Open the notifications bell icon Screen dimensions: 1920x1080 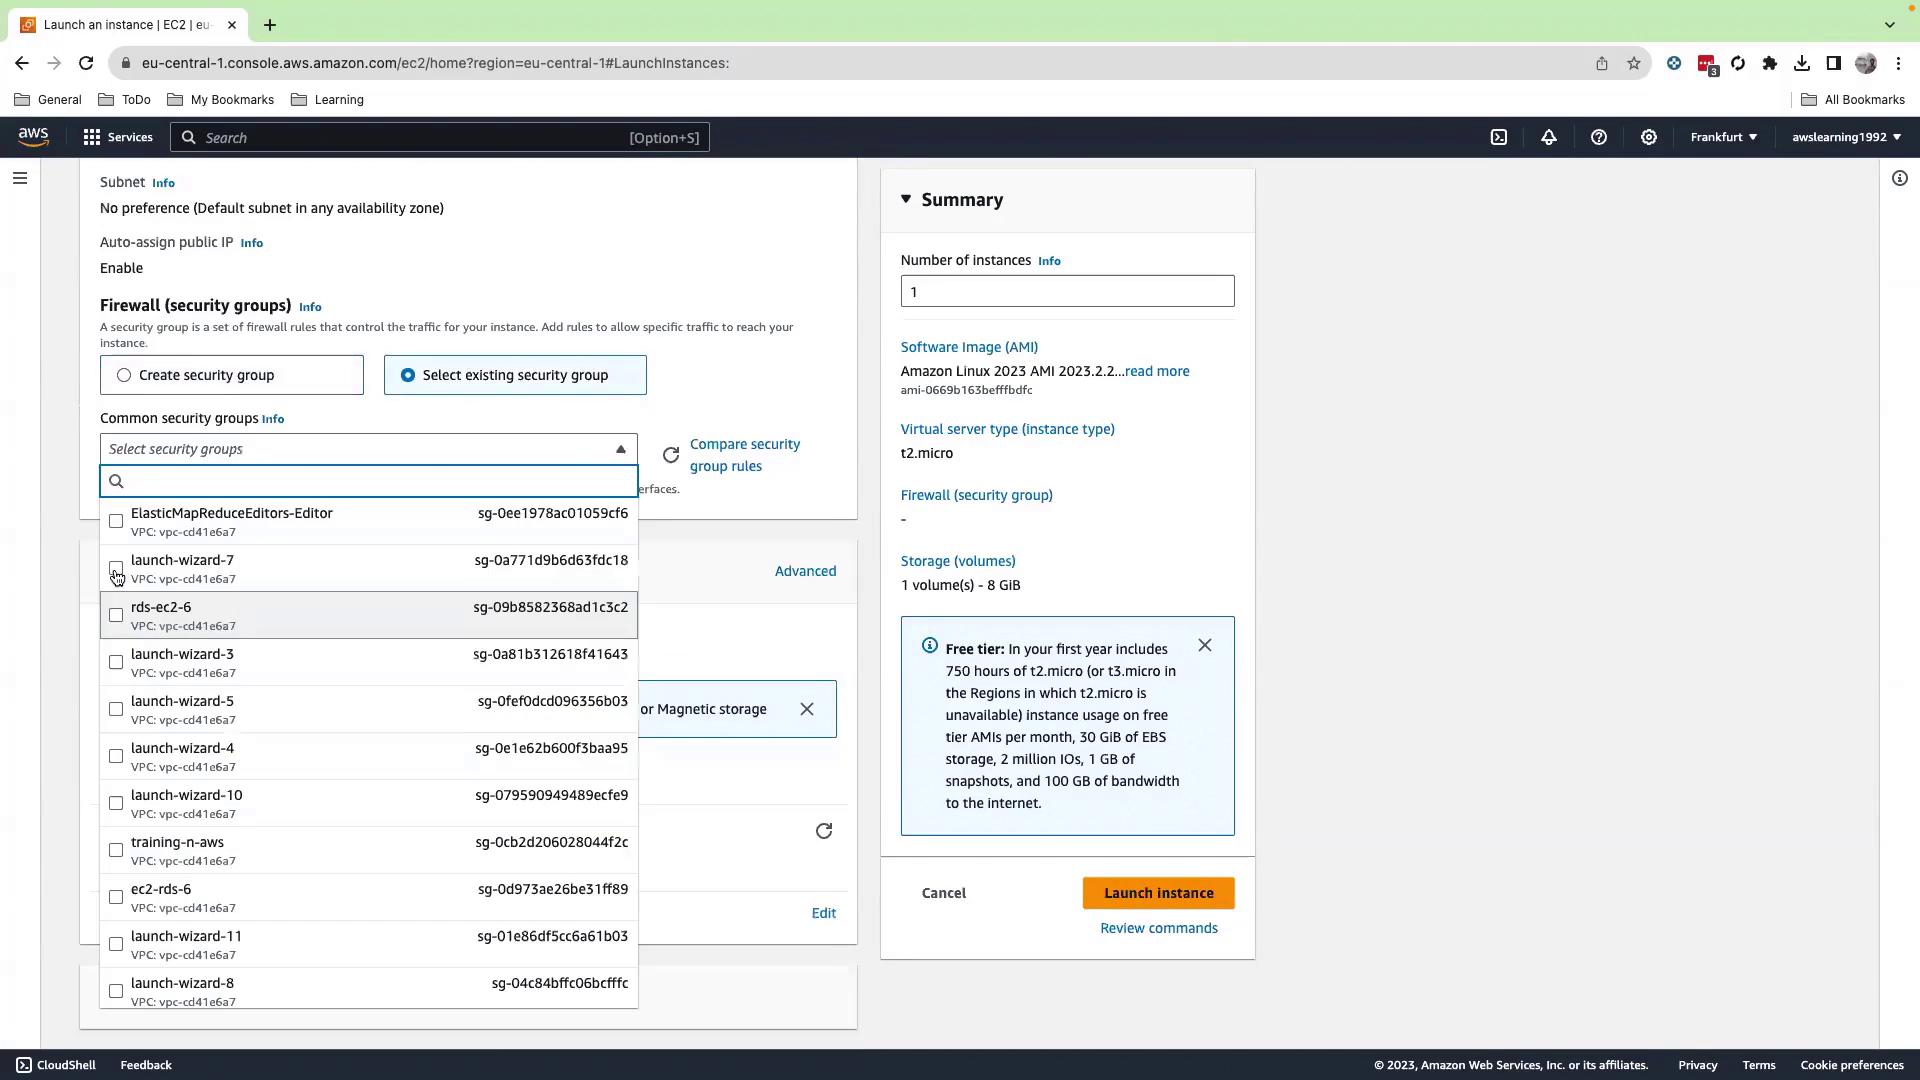coord(1548,137)
